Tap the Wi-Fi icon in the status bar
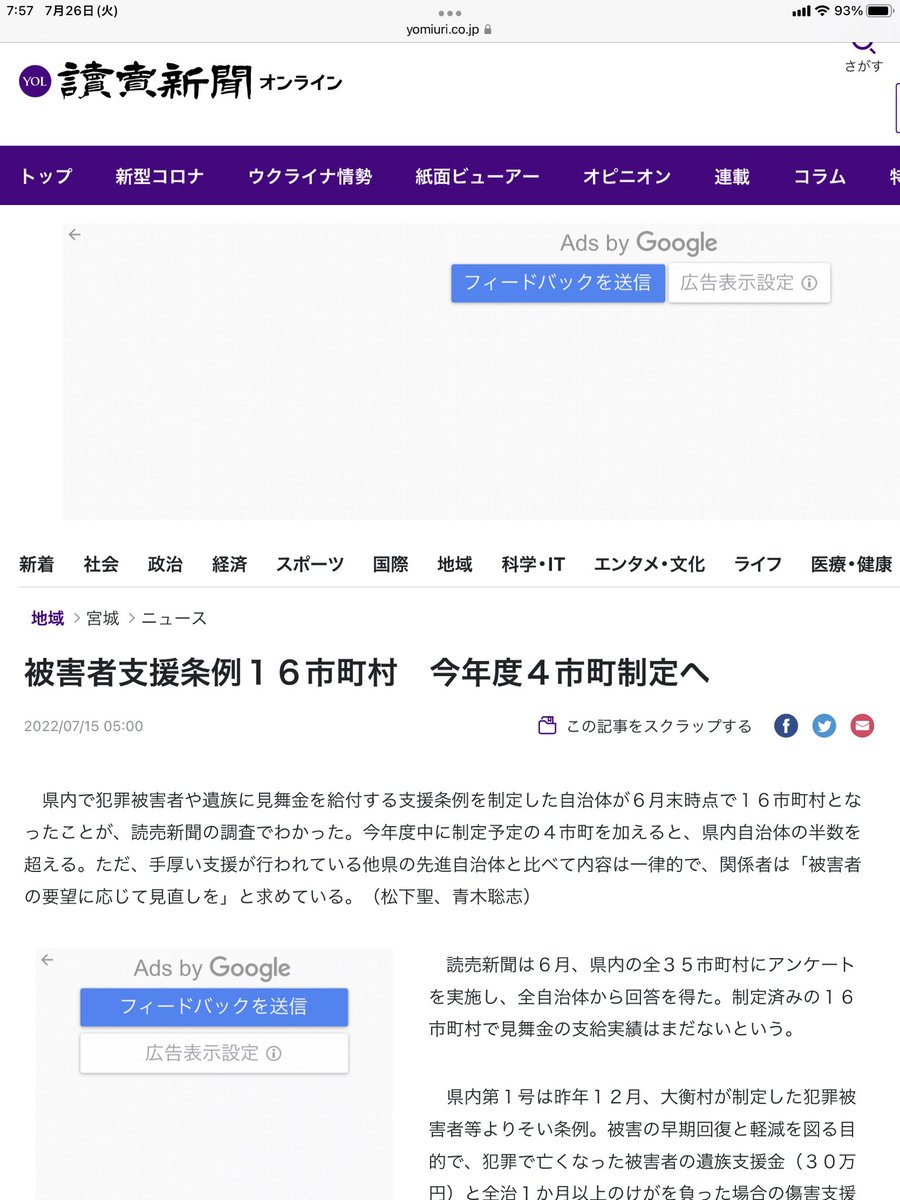 coord(822,10)
